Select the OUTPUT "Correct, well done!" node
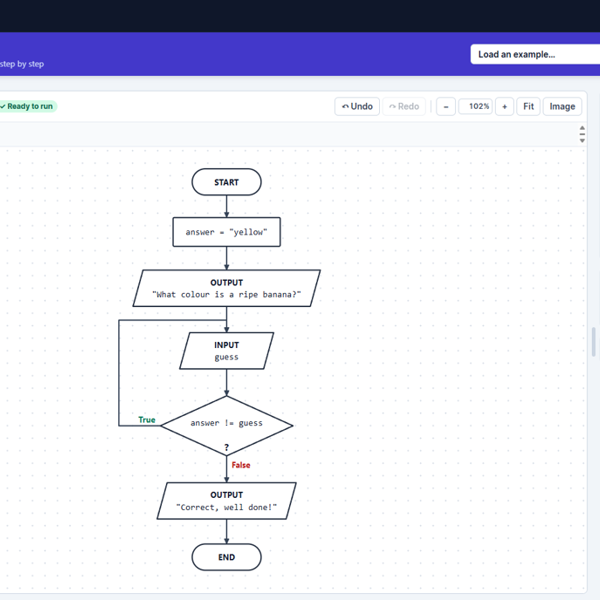The width and height of the screenshot is (600, 600). coord(227,501)
